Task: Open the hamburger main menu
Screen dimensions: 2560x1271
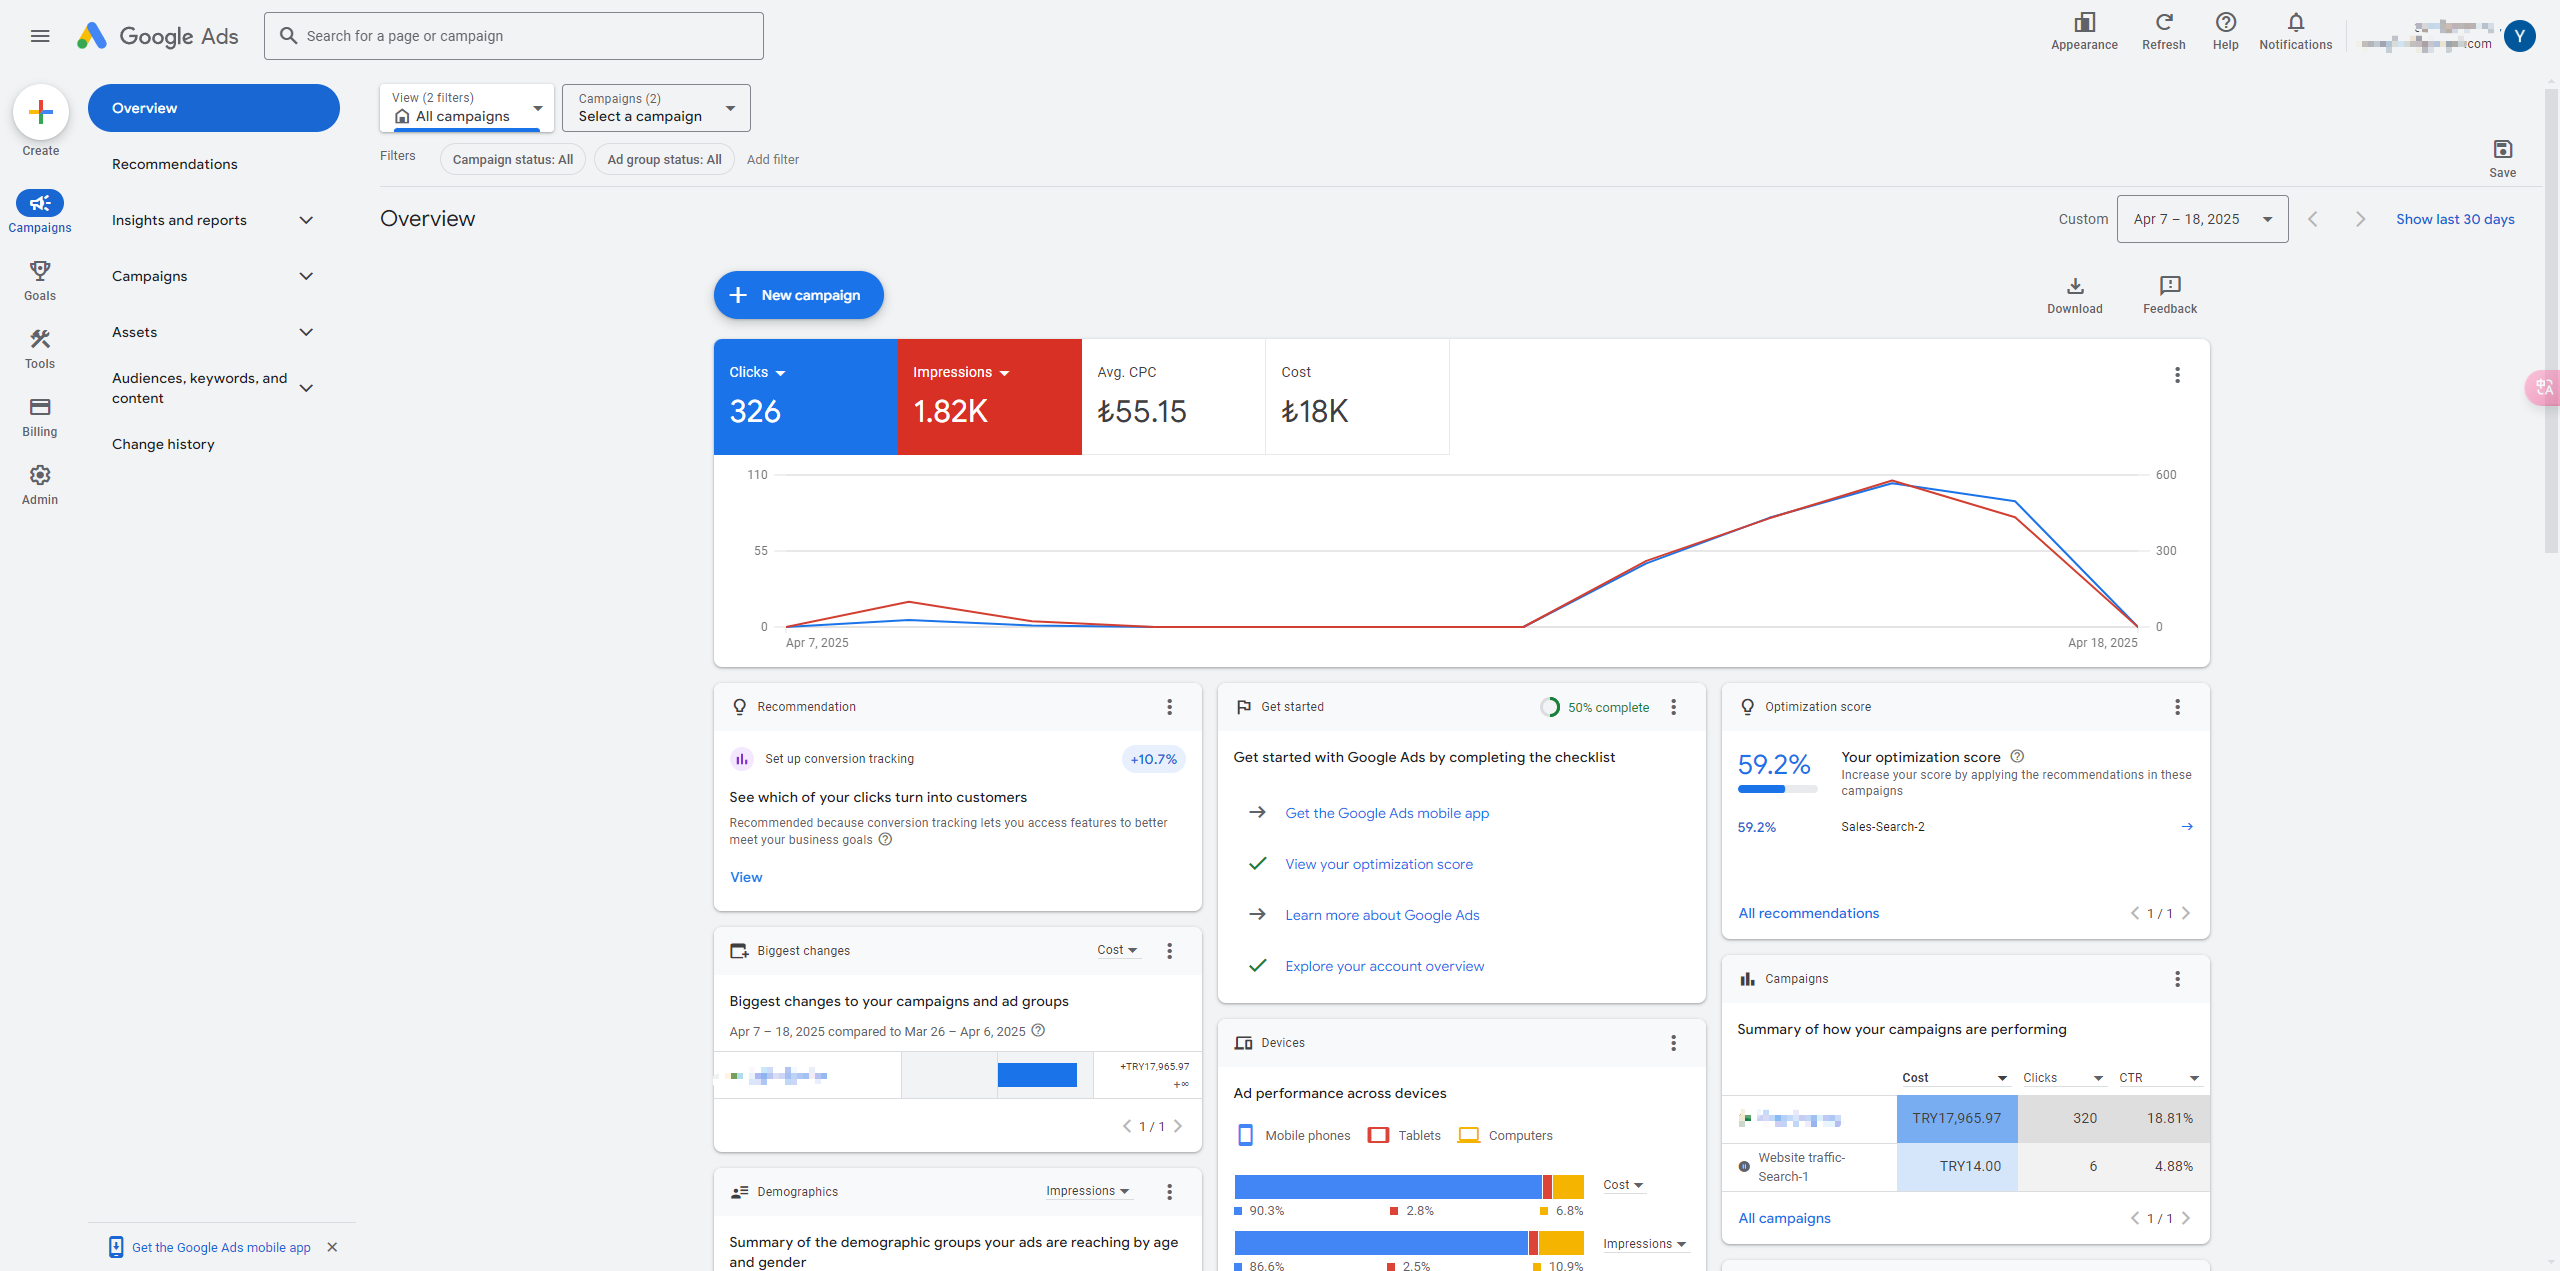Action: (x=40, y=36)
